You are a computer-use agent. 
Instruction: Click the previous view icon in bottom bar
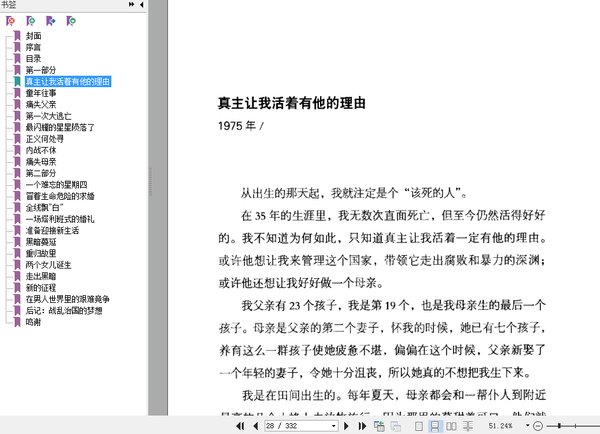click(x=379, y=426)
